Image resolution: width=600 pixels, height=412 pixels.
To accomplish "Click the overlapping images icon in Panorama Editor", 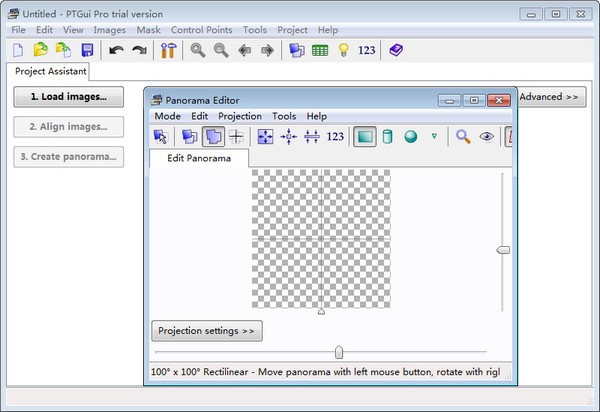I will click(190, 137).
